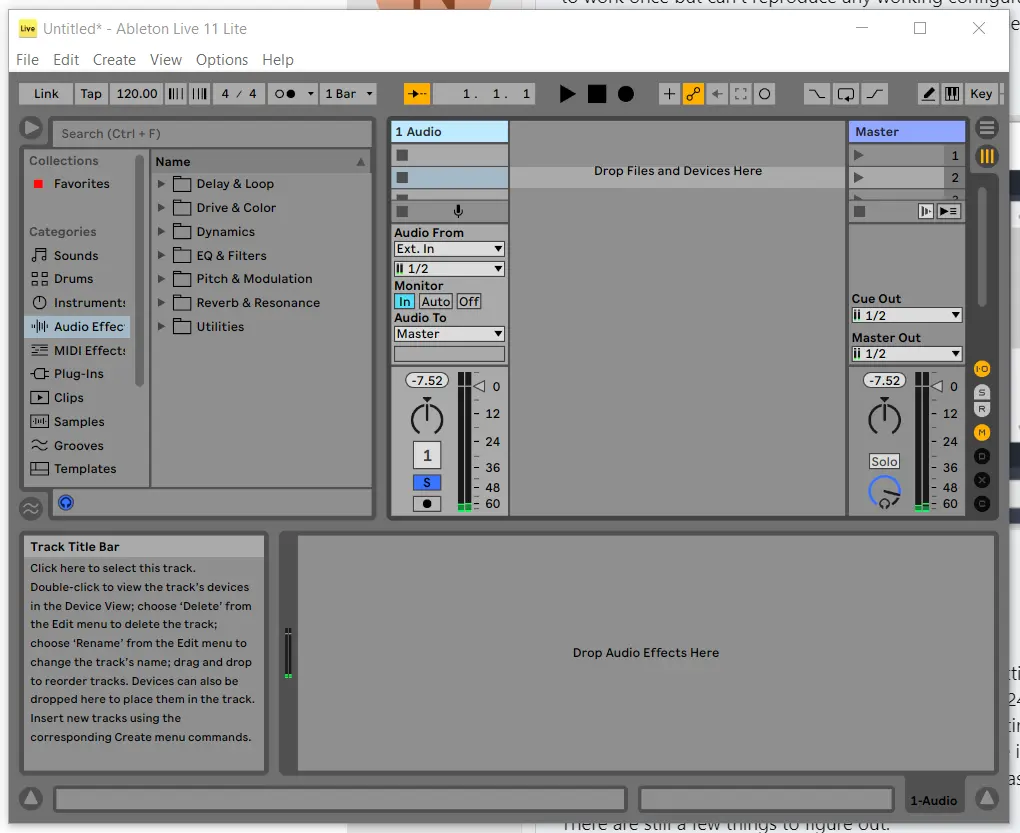Start playback with the Play button

[x=567, y=94]
